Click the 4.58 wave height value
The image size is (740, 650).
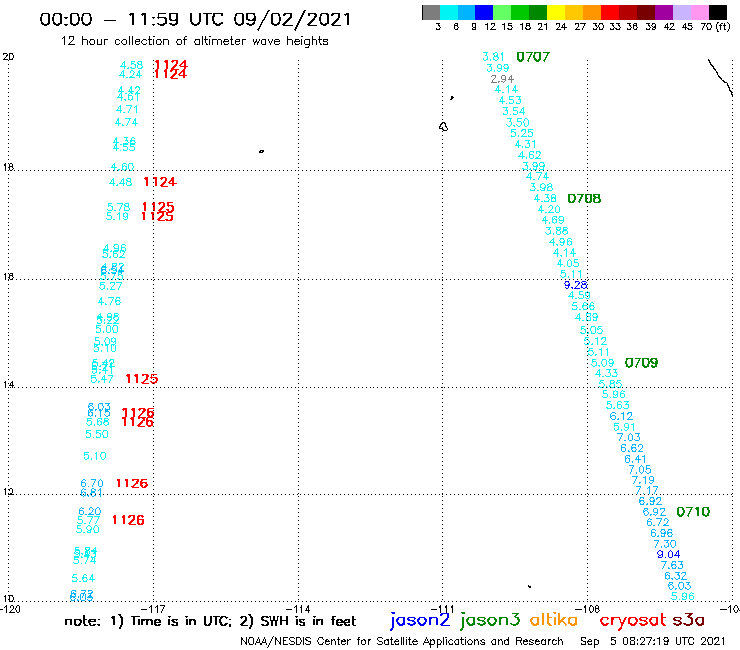click(131, 65)
